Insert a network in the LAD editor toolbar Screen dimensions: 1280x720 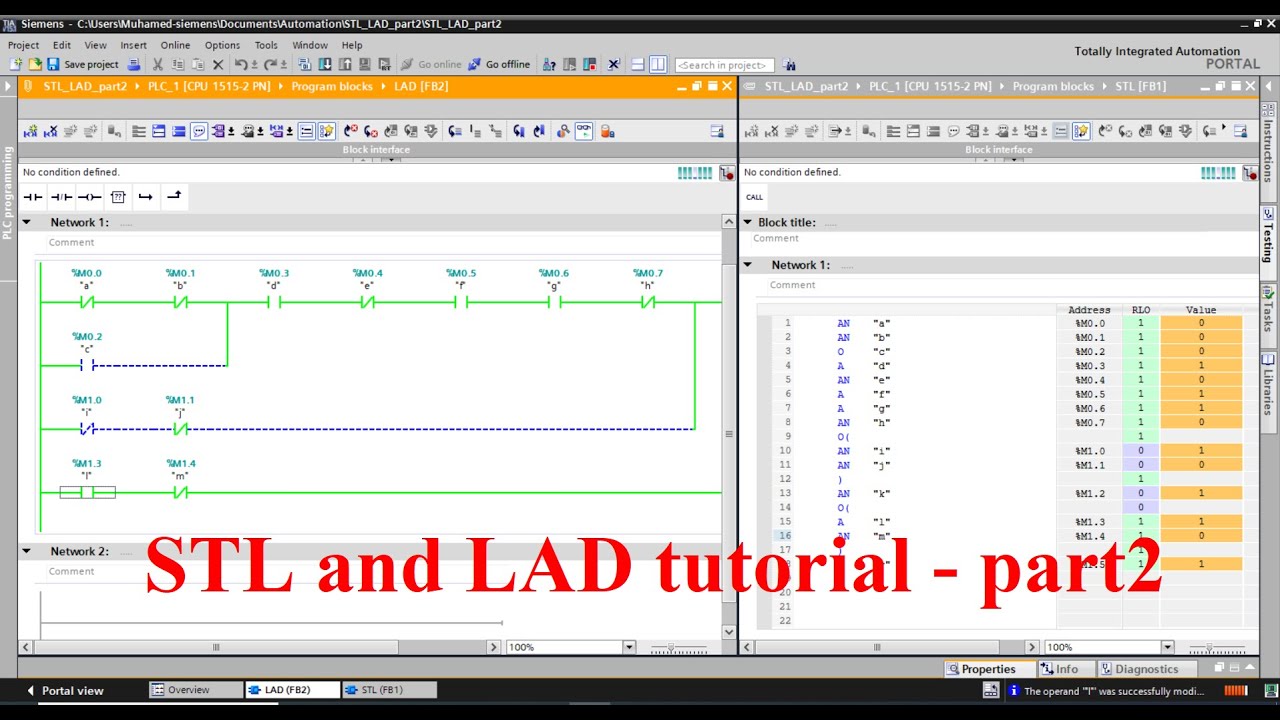30,131
